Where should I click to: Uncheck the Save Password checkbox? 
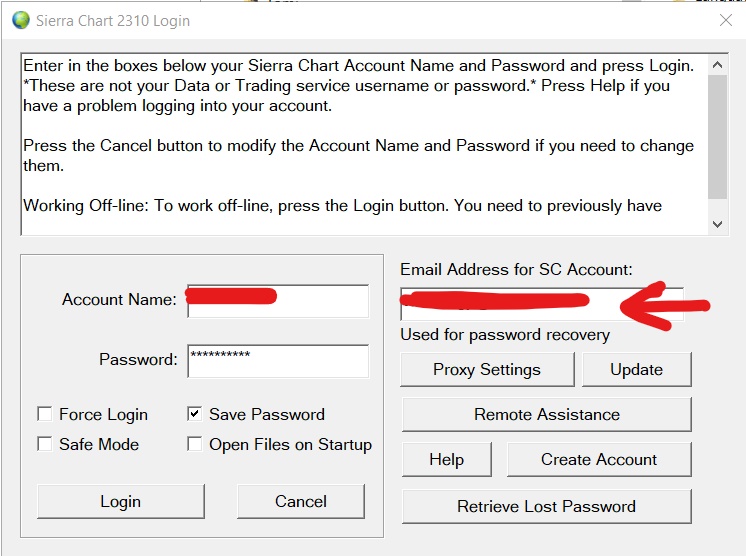pyautogui.click(x=195, y=414)
